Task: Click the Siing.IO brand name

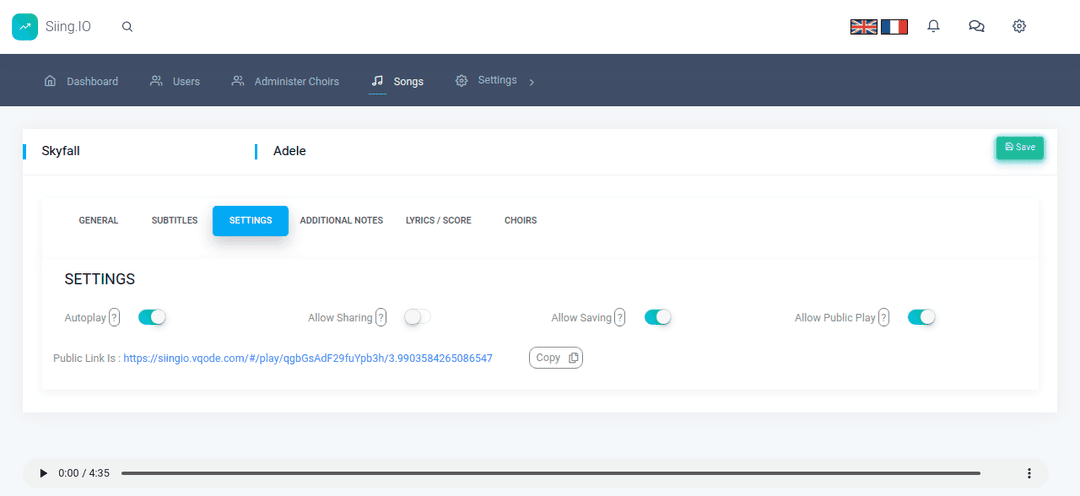Action: [x=68, y=27]
